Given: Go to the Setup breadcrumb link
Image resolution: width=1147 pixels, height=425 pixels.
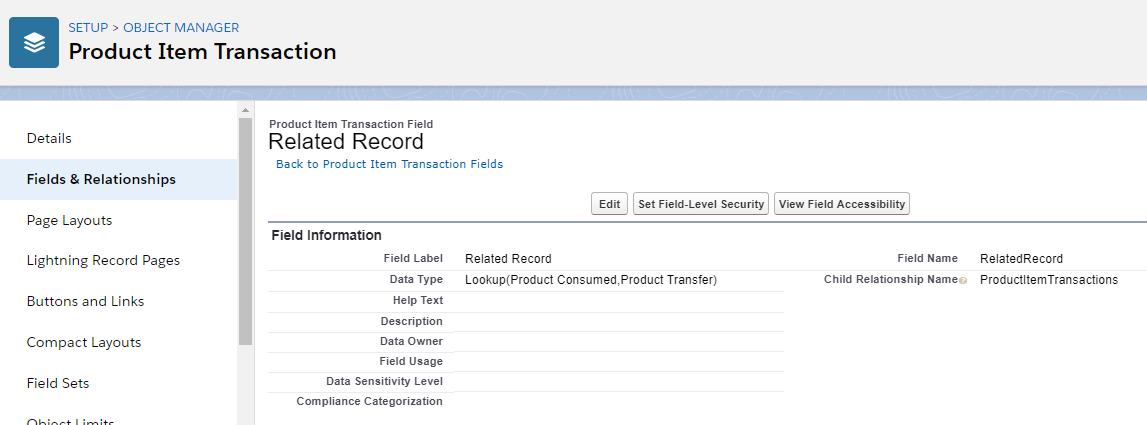Looking at the screenshot, I should tap(88, 28).
